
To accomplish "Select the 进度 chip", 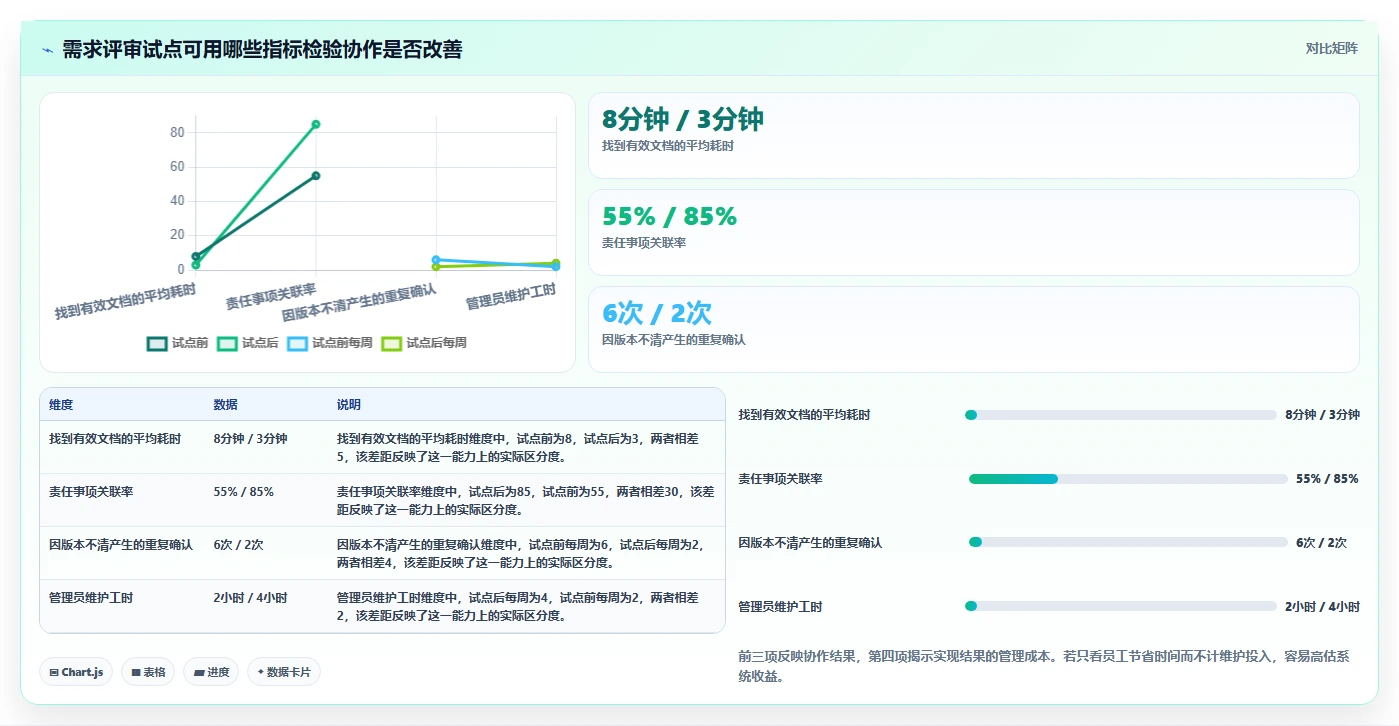I will click(x=211, y=672).
